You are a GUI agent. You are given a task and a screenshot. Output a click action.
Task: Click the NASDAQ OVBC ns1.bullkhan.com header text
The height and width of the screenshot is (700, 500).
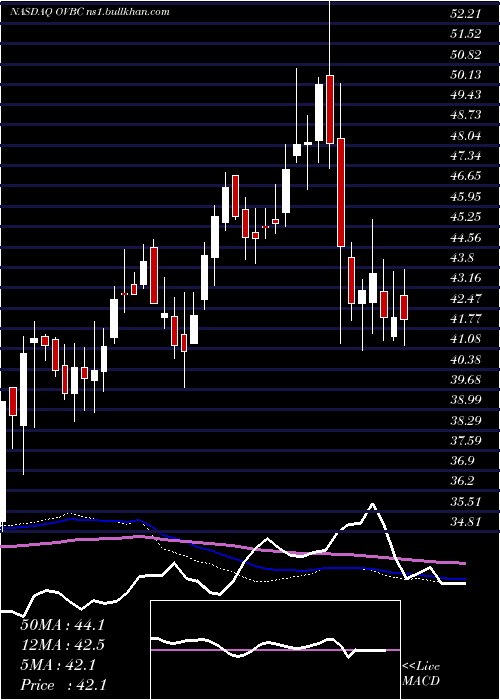(90, 12)
